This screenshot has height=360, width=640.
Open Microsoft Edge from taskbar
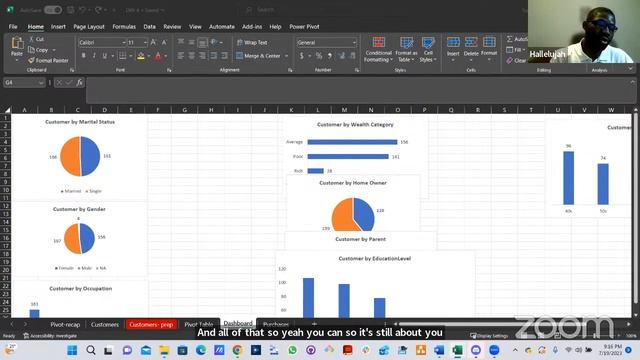(200, 350)
